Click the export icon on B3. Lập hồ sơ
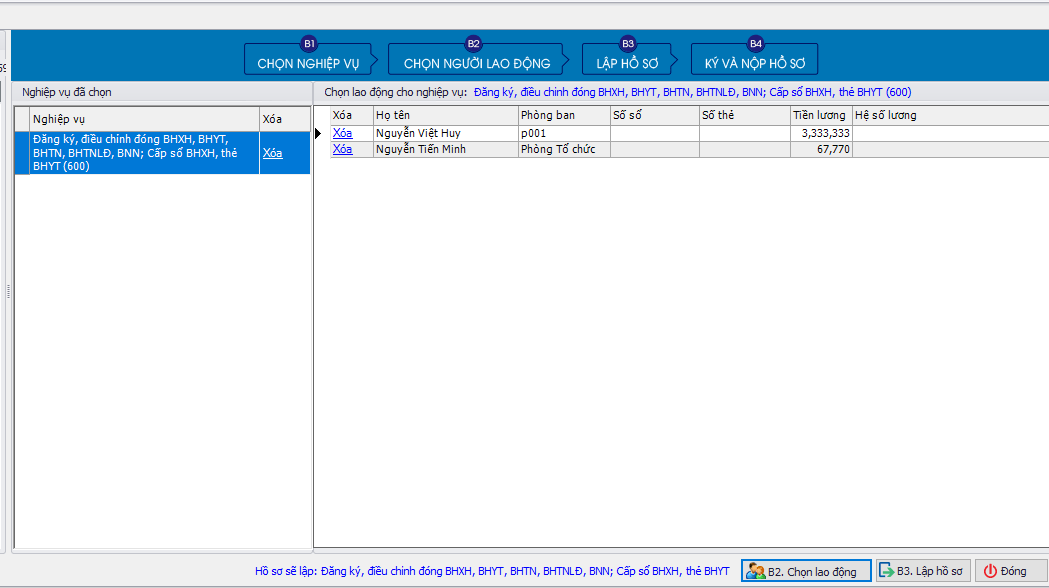Image resolution: width=1049 pixels, height=588 pixels. point(886,571)
